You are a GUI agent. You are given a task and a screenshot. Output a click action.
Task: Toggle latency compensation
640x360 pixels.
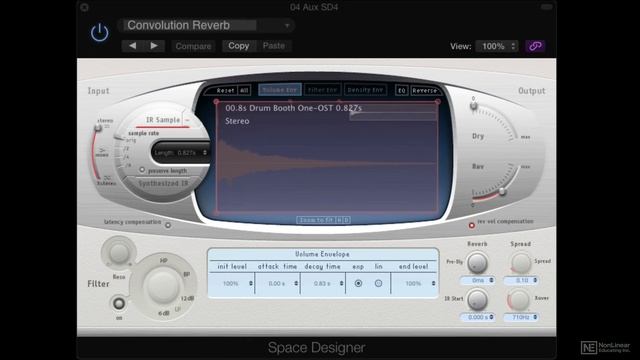coord(168,225)
